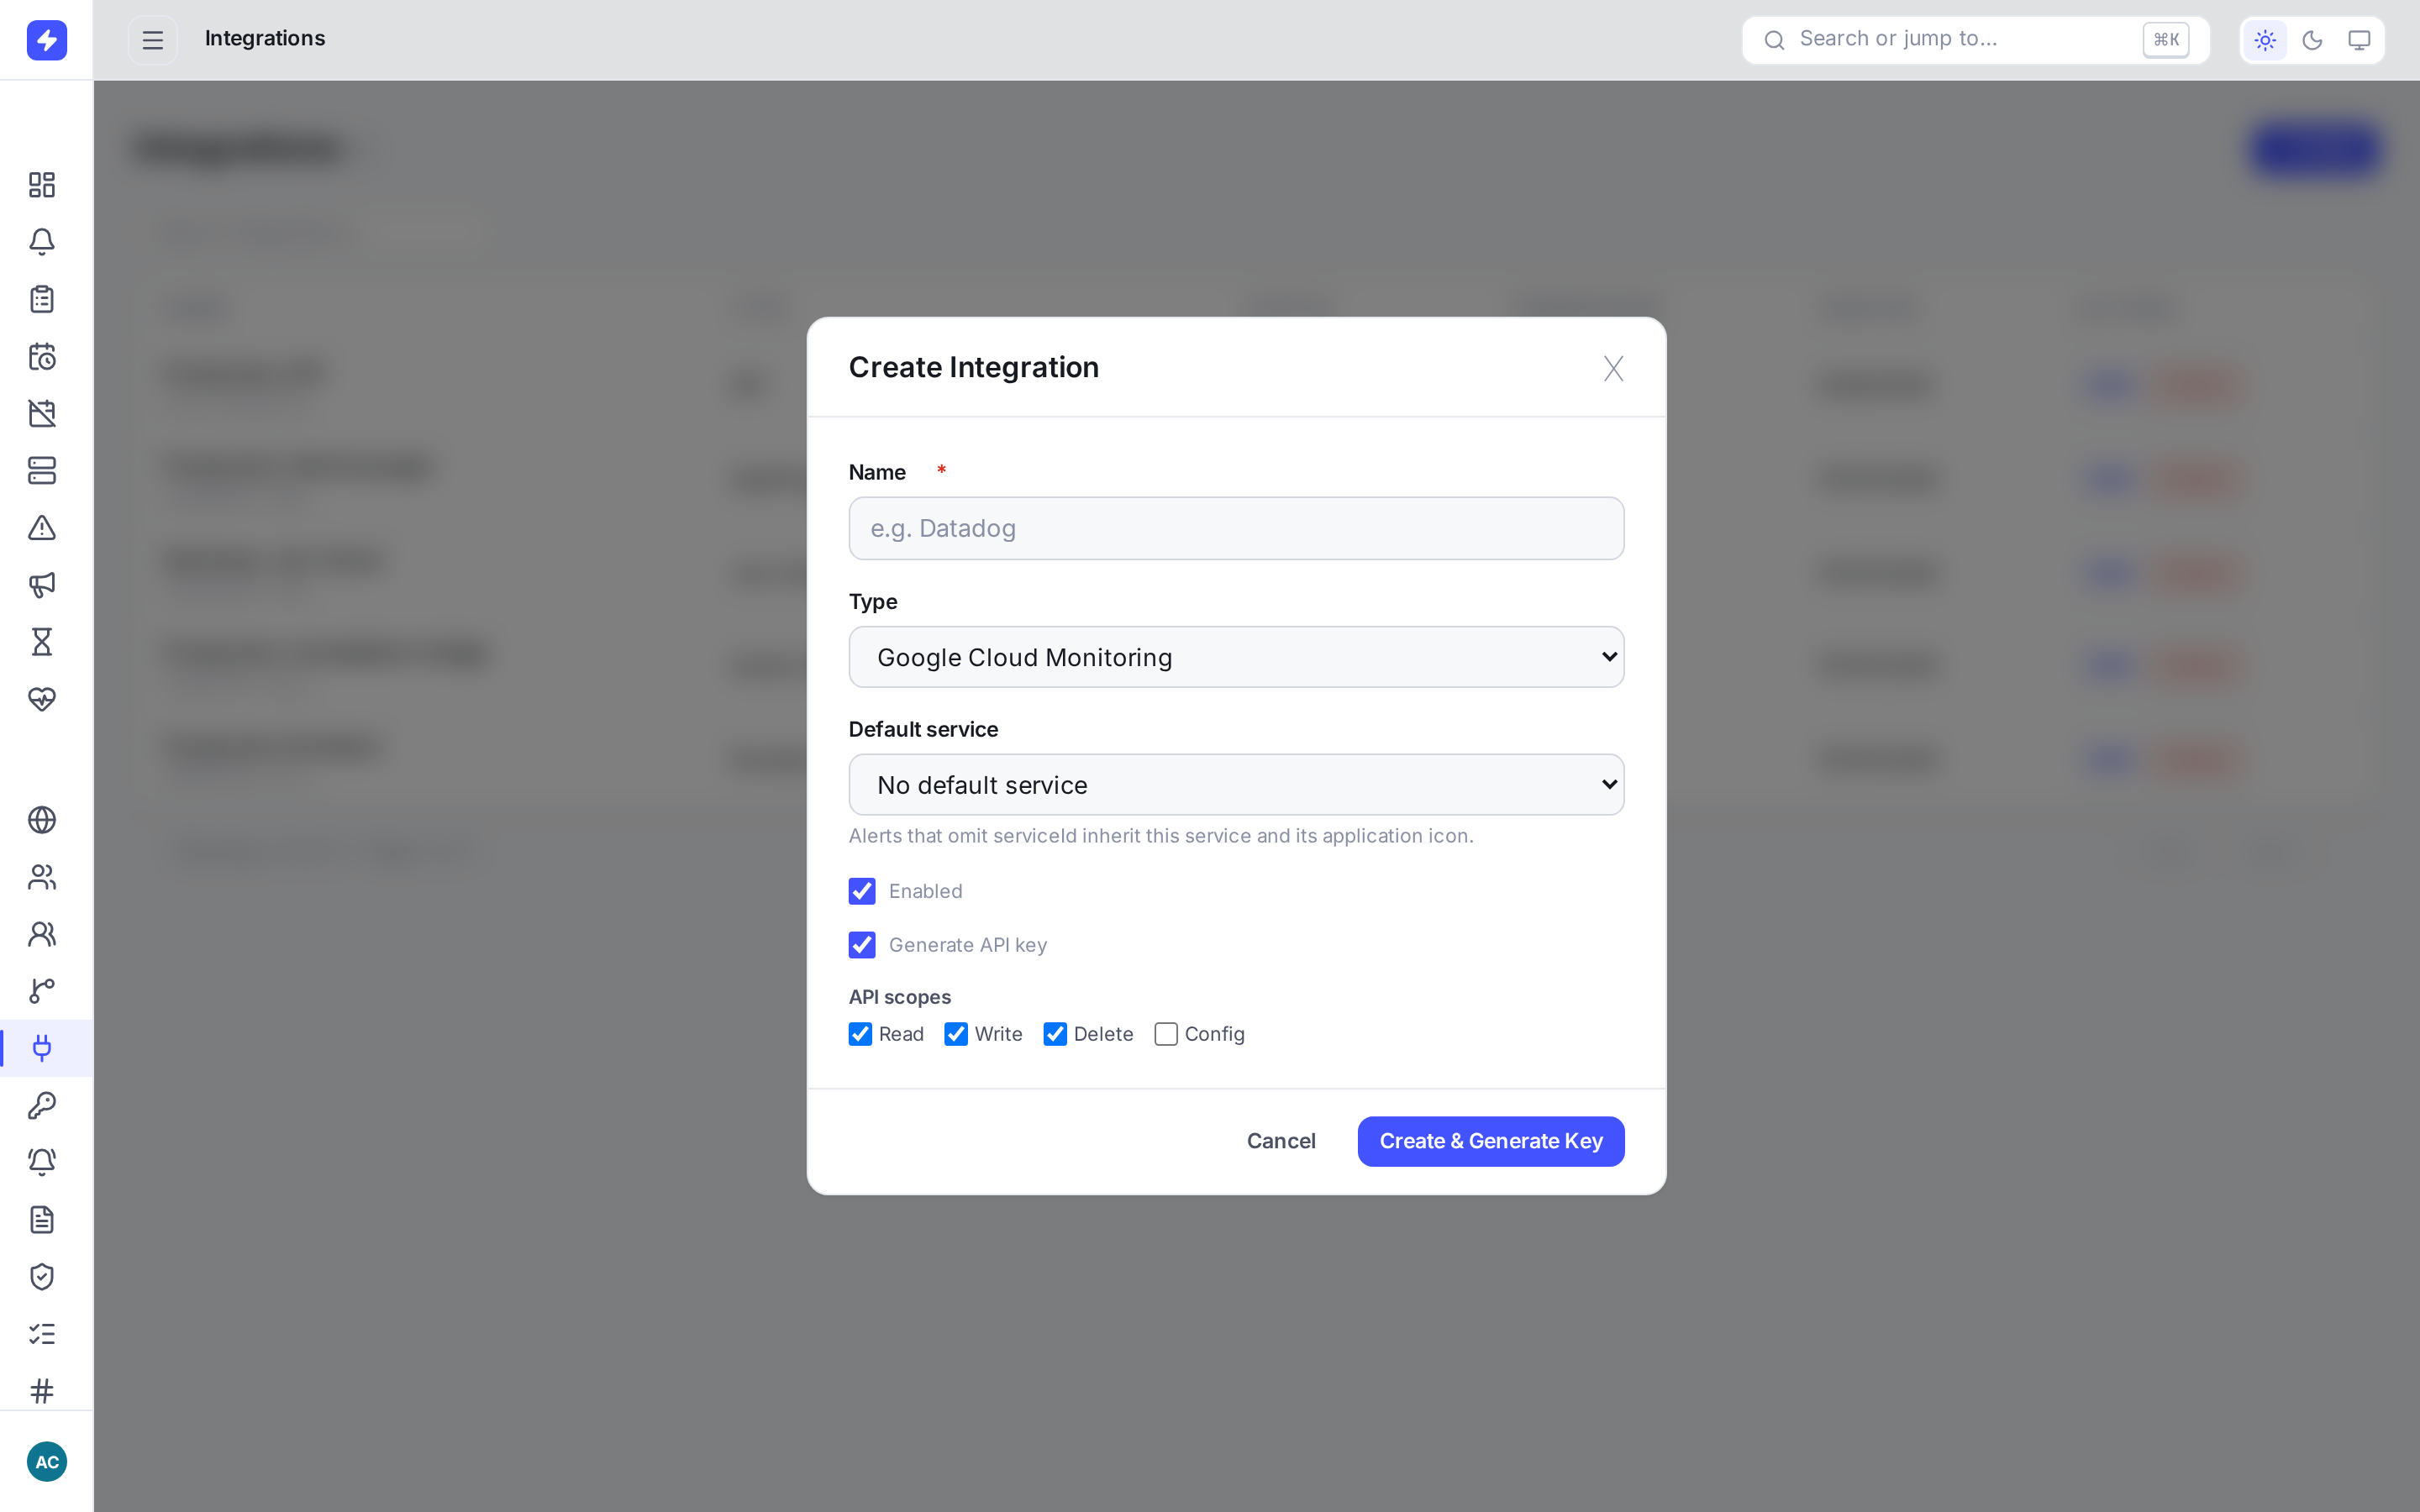
Task: Uncheck the Enabled checkbox
Action: tap(862, 891)
